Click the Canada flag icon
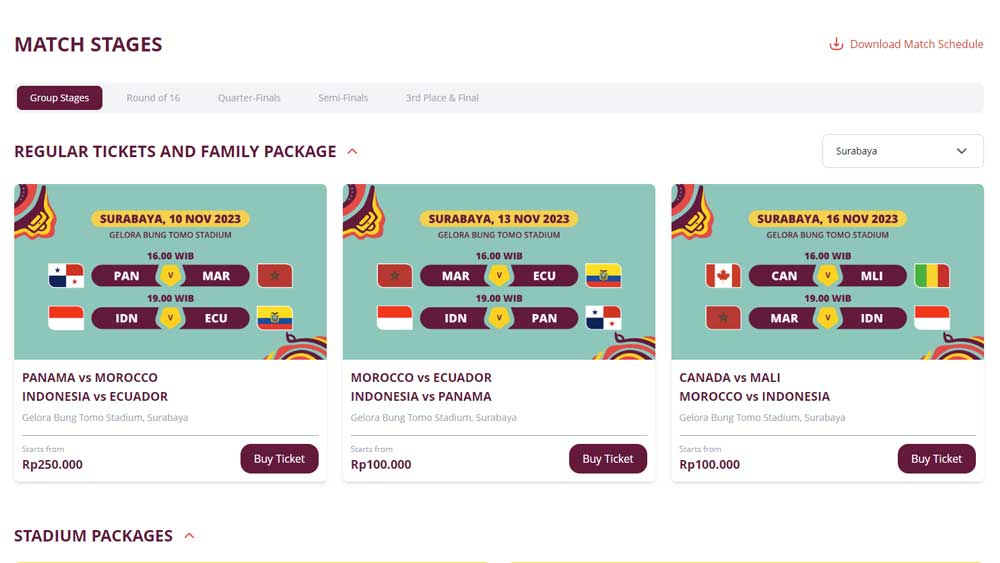The image size is (1000, 563). pos(722,276)
